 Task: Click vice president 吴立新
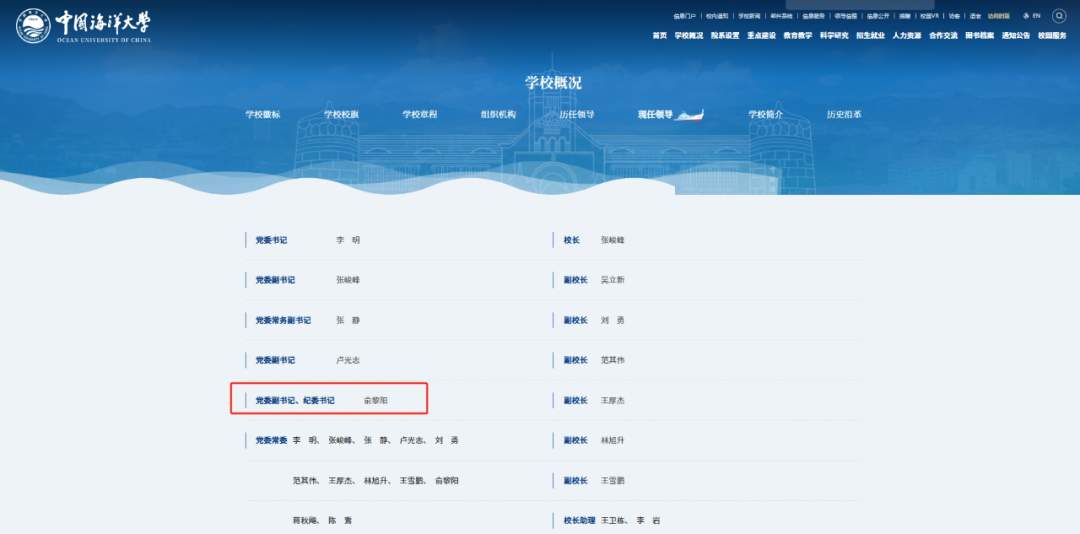613,280
